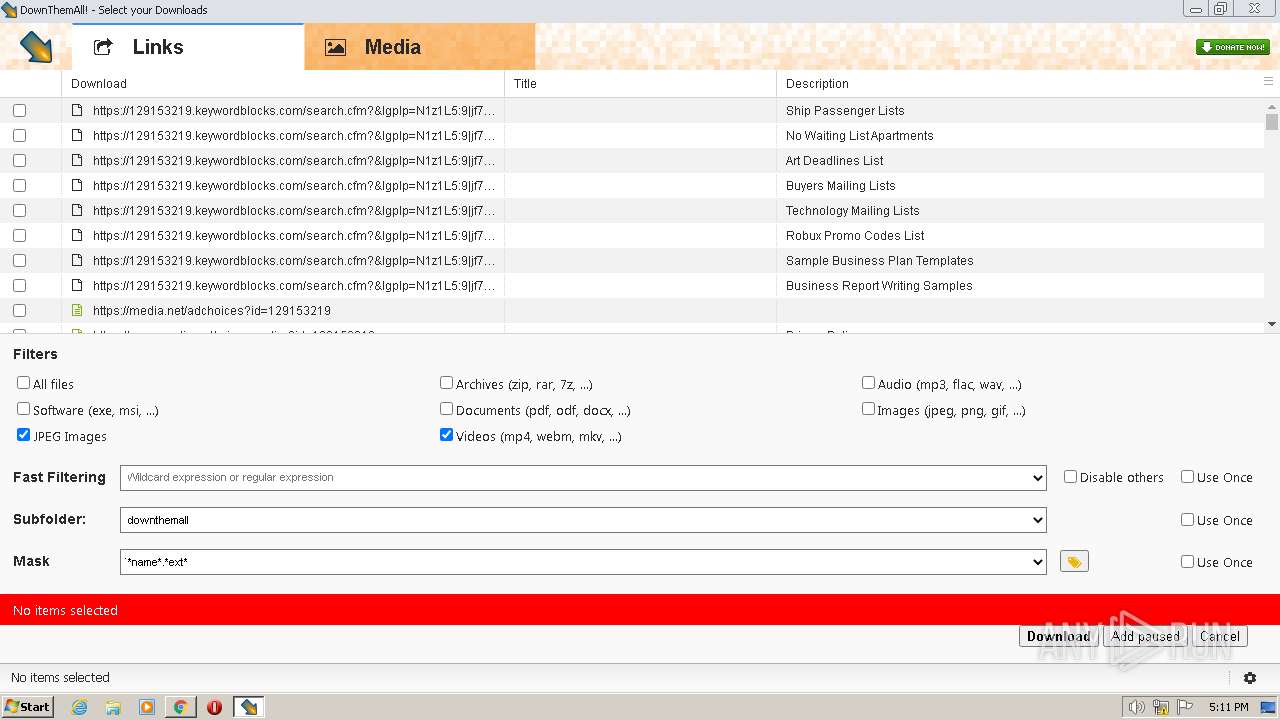The width and height of the screenshot is (1280, 720).
Task: Click the DownThemAll arrow logo icon
Action: [36, 47]
